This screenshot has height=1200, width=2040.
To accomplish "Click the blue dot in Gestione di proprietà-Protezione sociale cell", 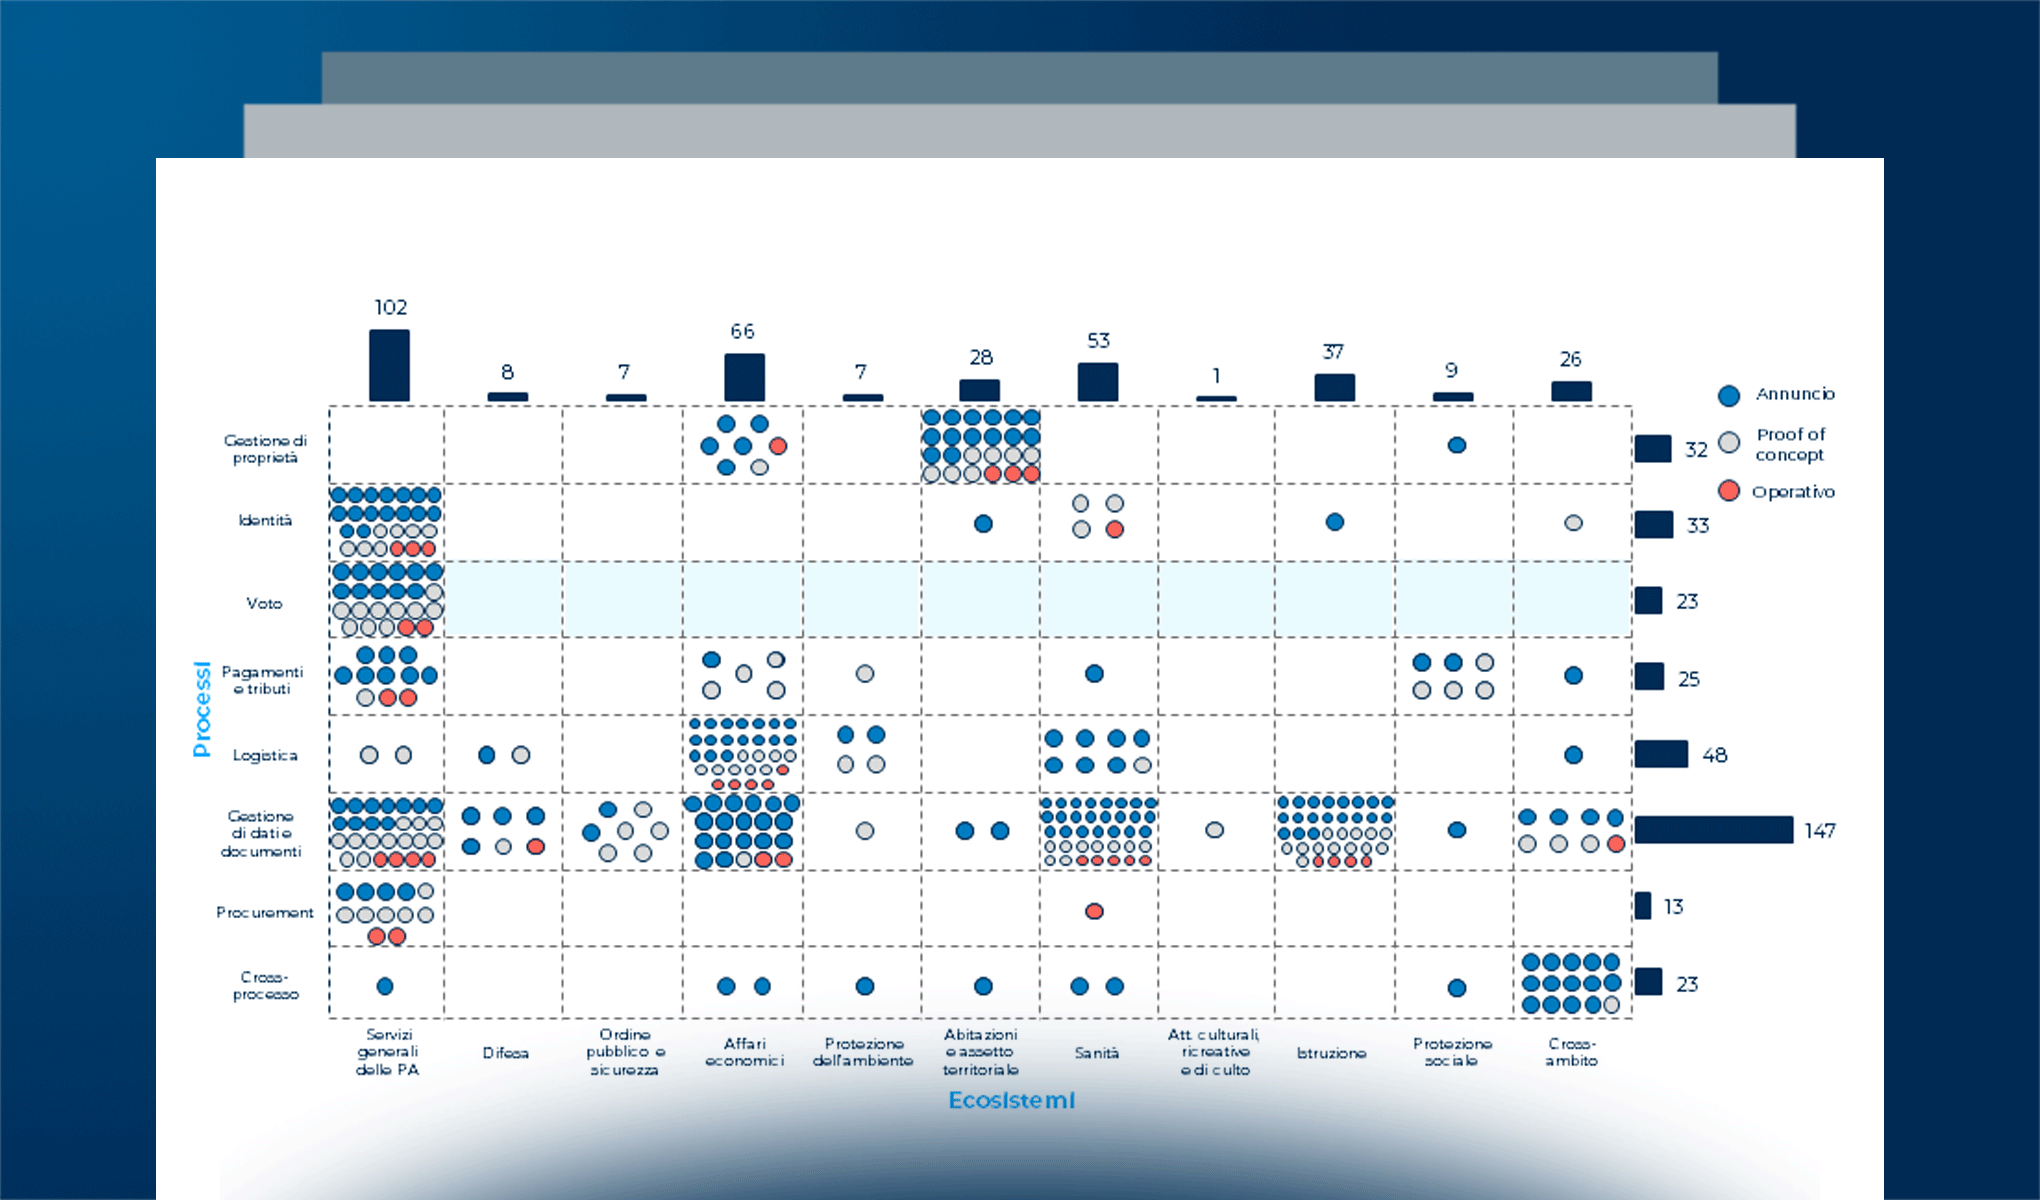I will click(x=1457, y=445).
